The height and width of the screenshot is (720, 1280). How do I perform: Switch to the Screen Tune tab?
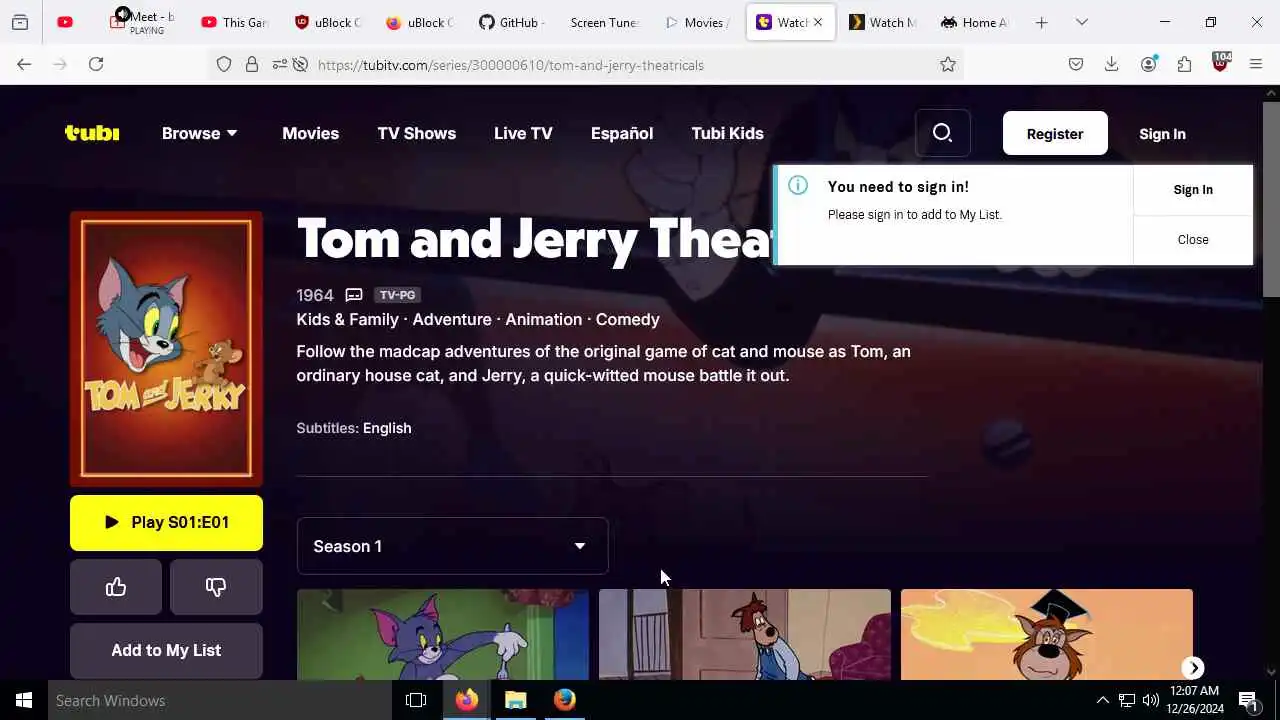click(x=603, y=22)
